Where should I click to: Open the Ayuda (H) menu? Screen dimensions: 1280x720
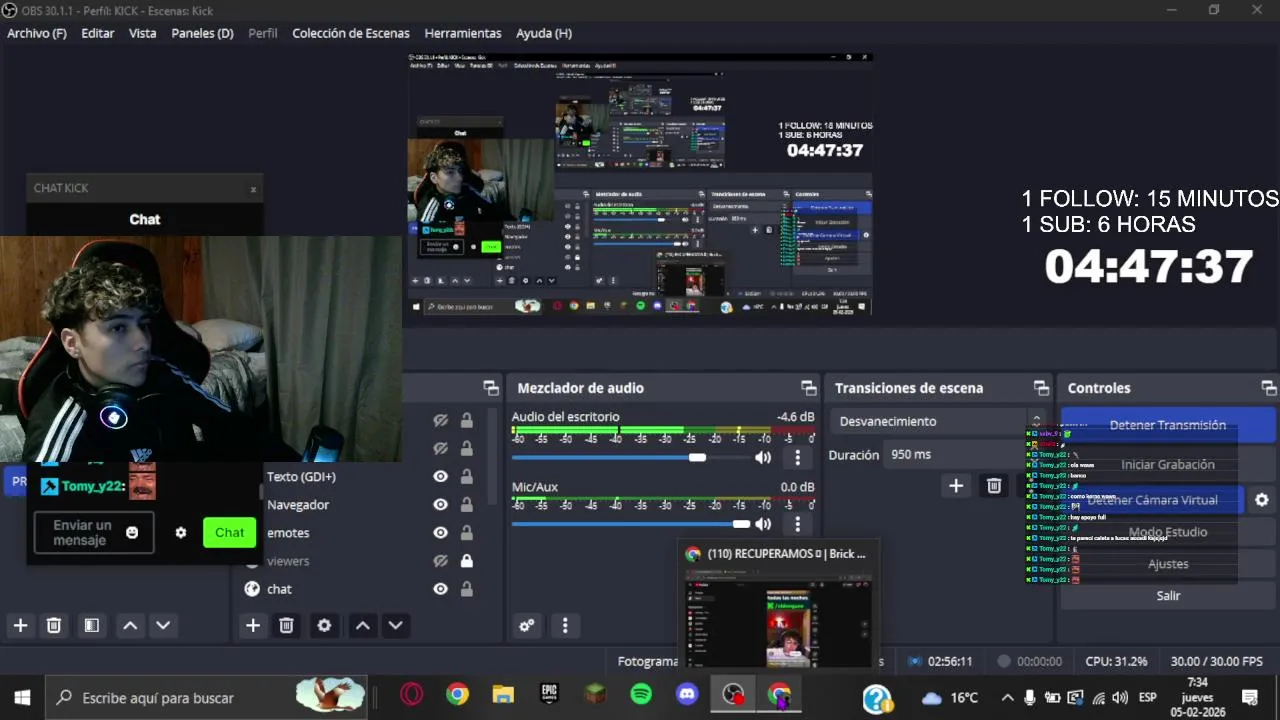[x=544, y=33]
